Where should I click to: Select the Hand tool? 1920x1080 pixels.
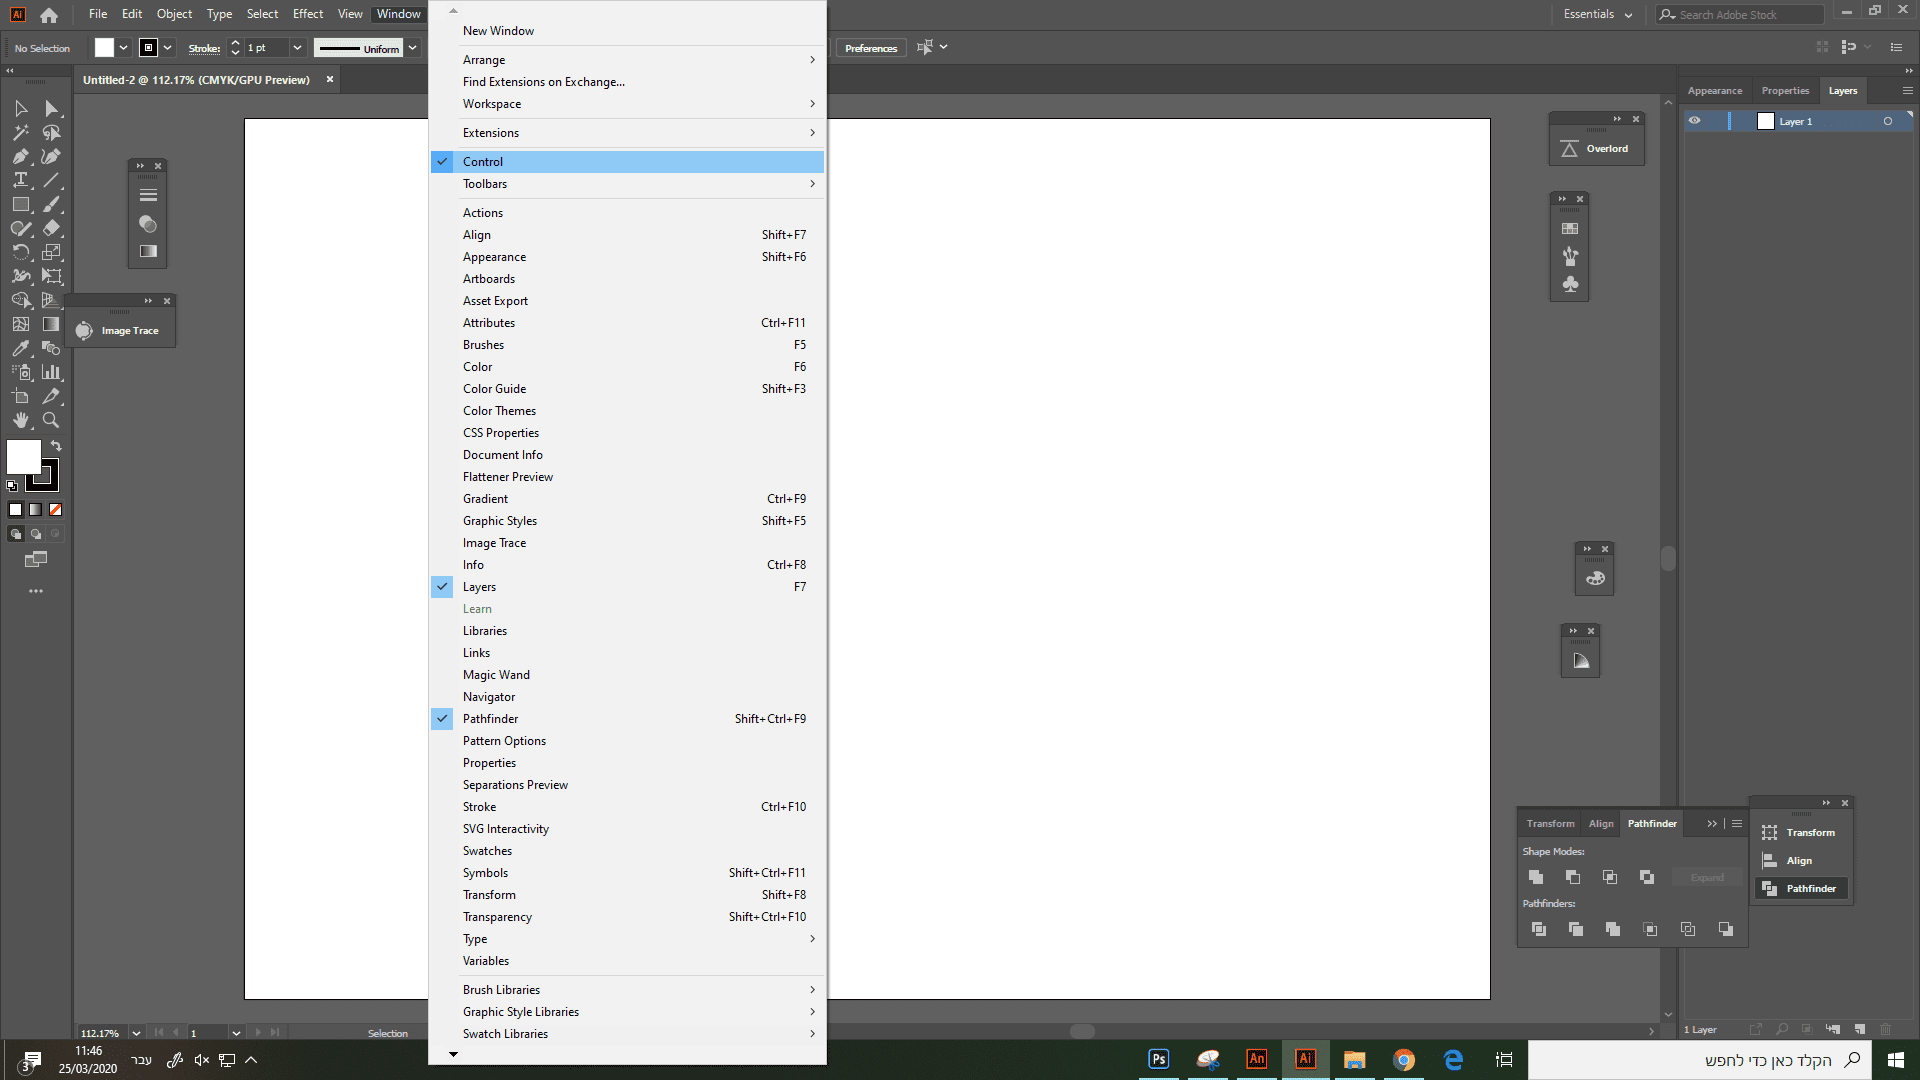click(x=20, y=420)
